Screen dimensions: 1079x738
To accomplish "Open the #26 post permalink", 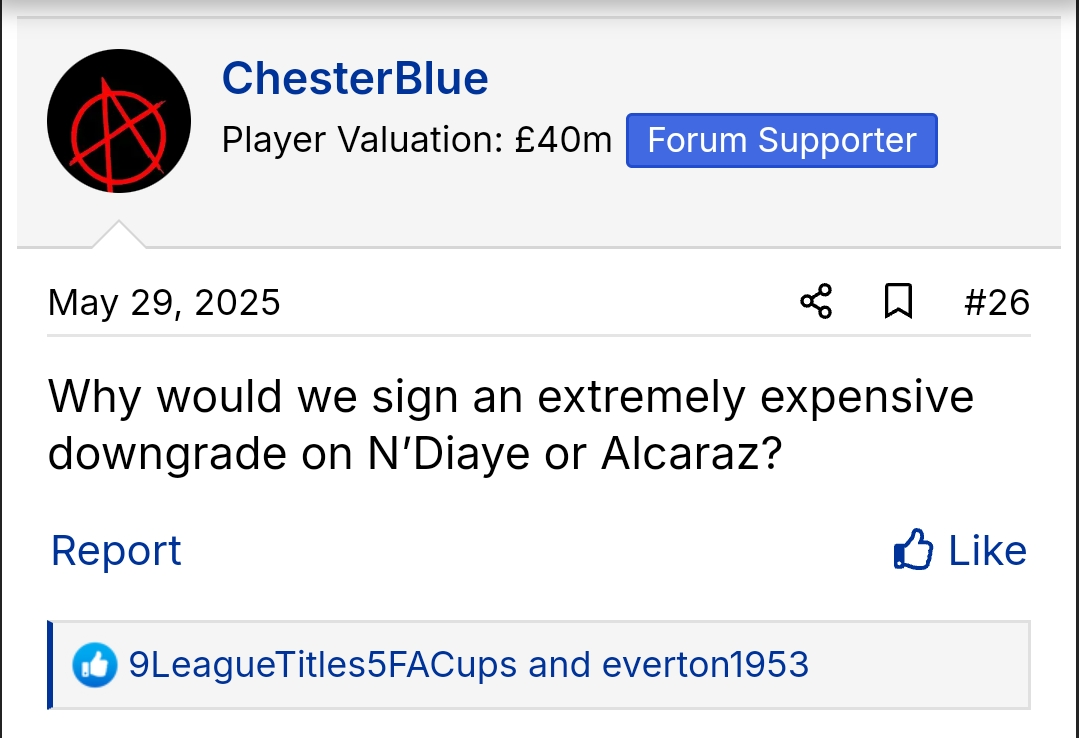I will click(x=996, y=302).
